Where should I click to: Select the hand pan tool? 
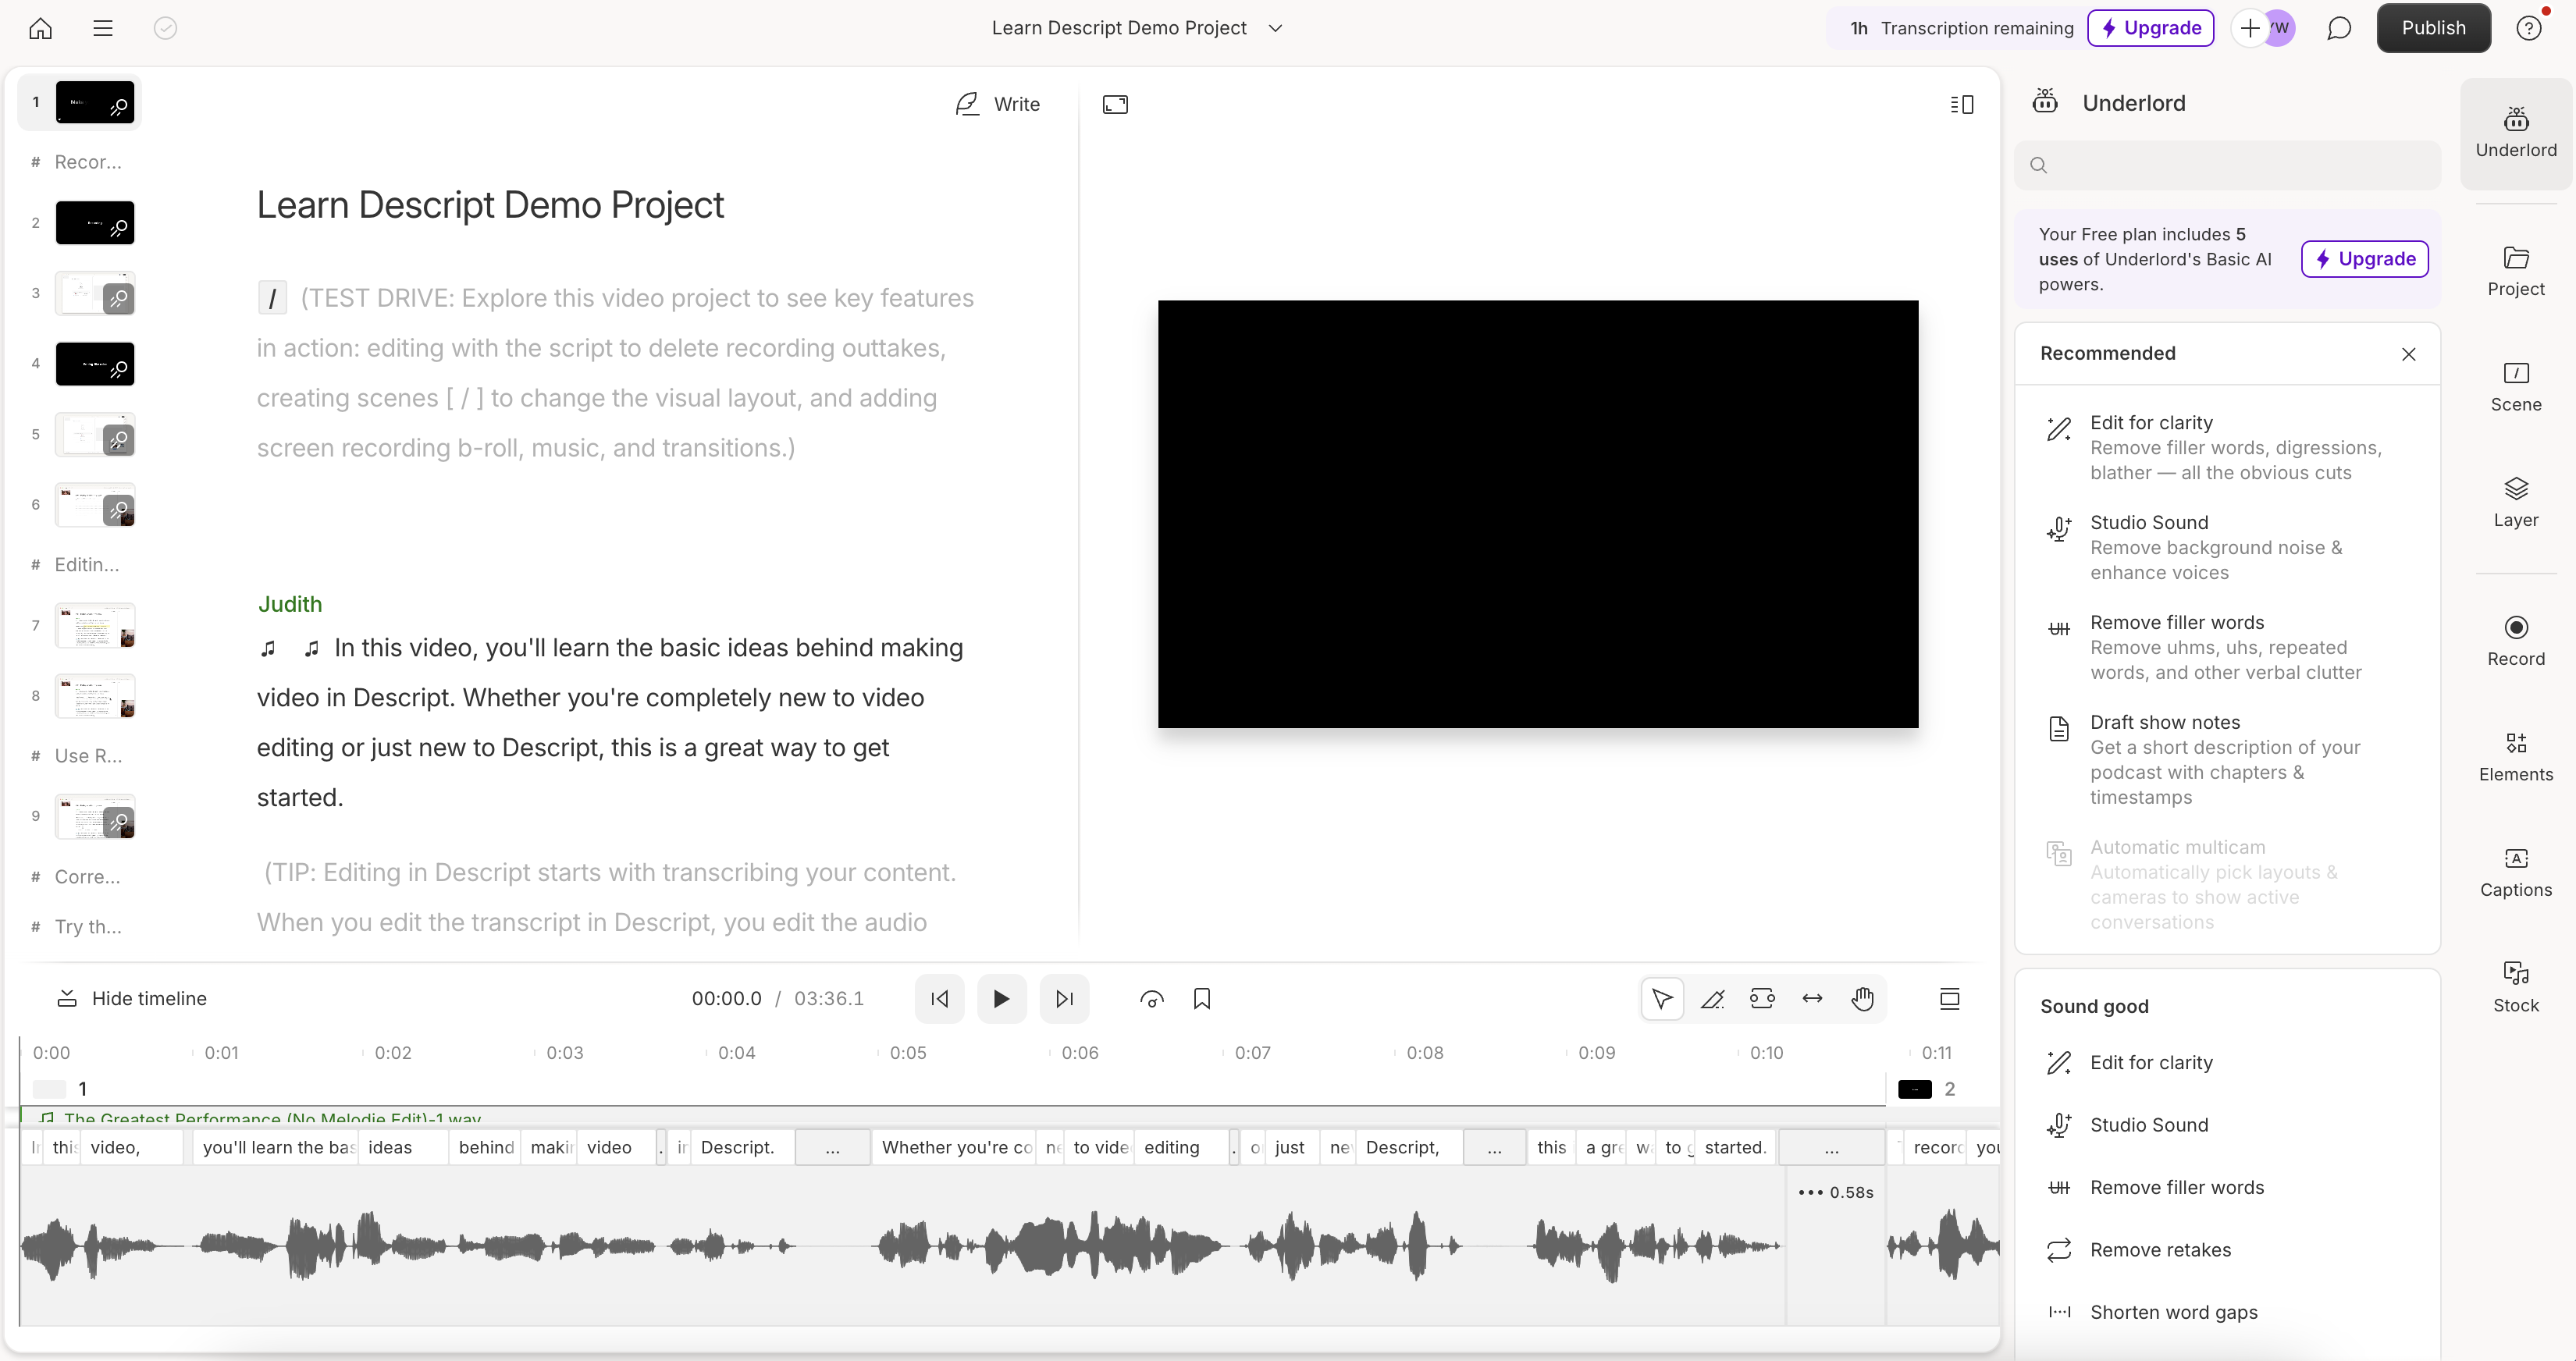[1862, 998]
